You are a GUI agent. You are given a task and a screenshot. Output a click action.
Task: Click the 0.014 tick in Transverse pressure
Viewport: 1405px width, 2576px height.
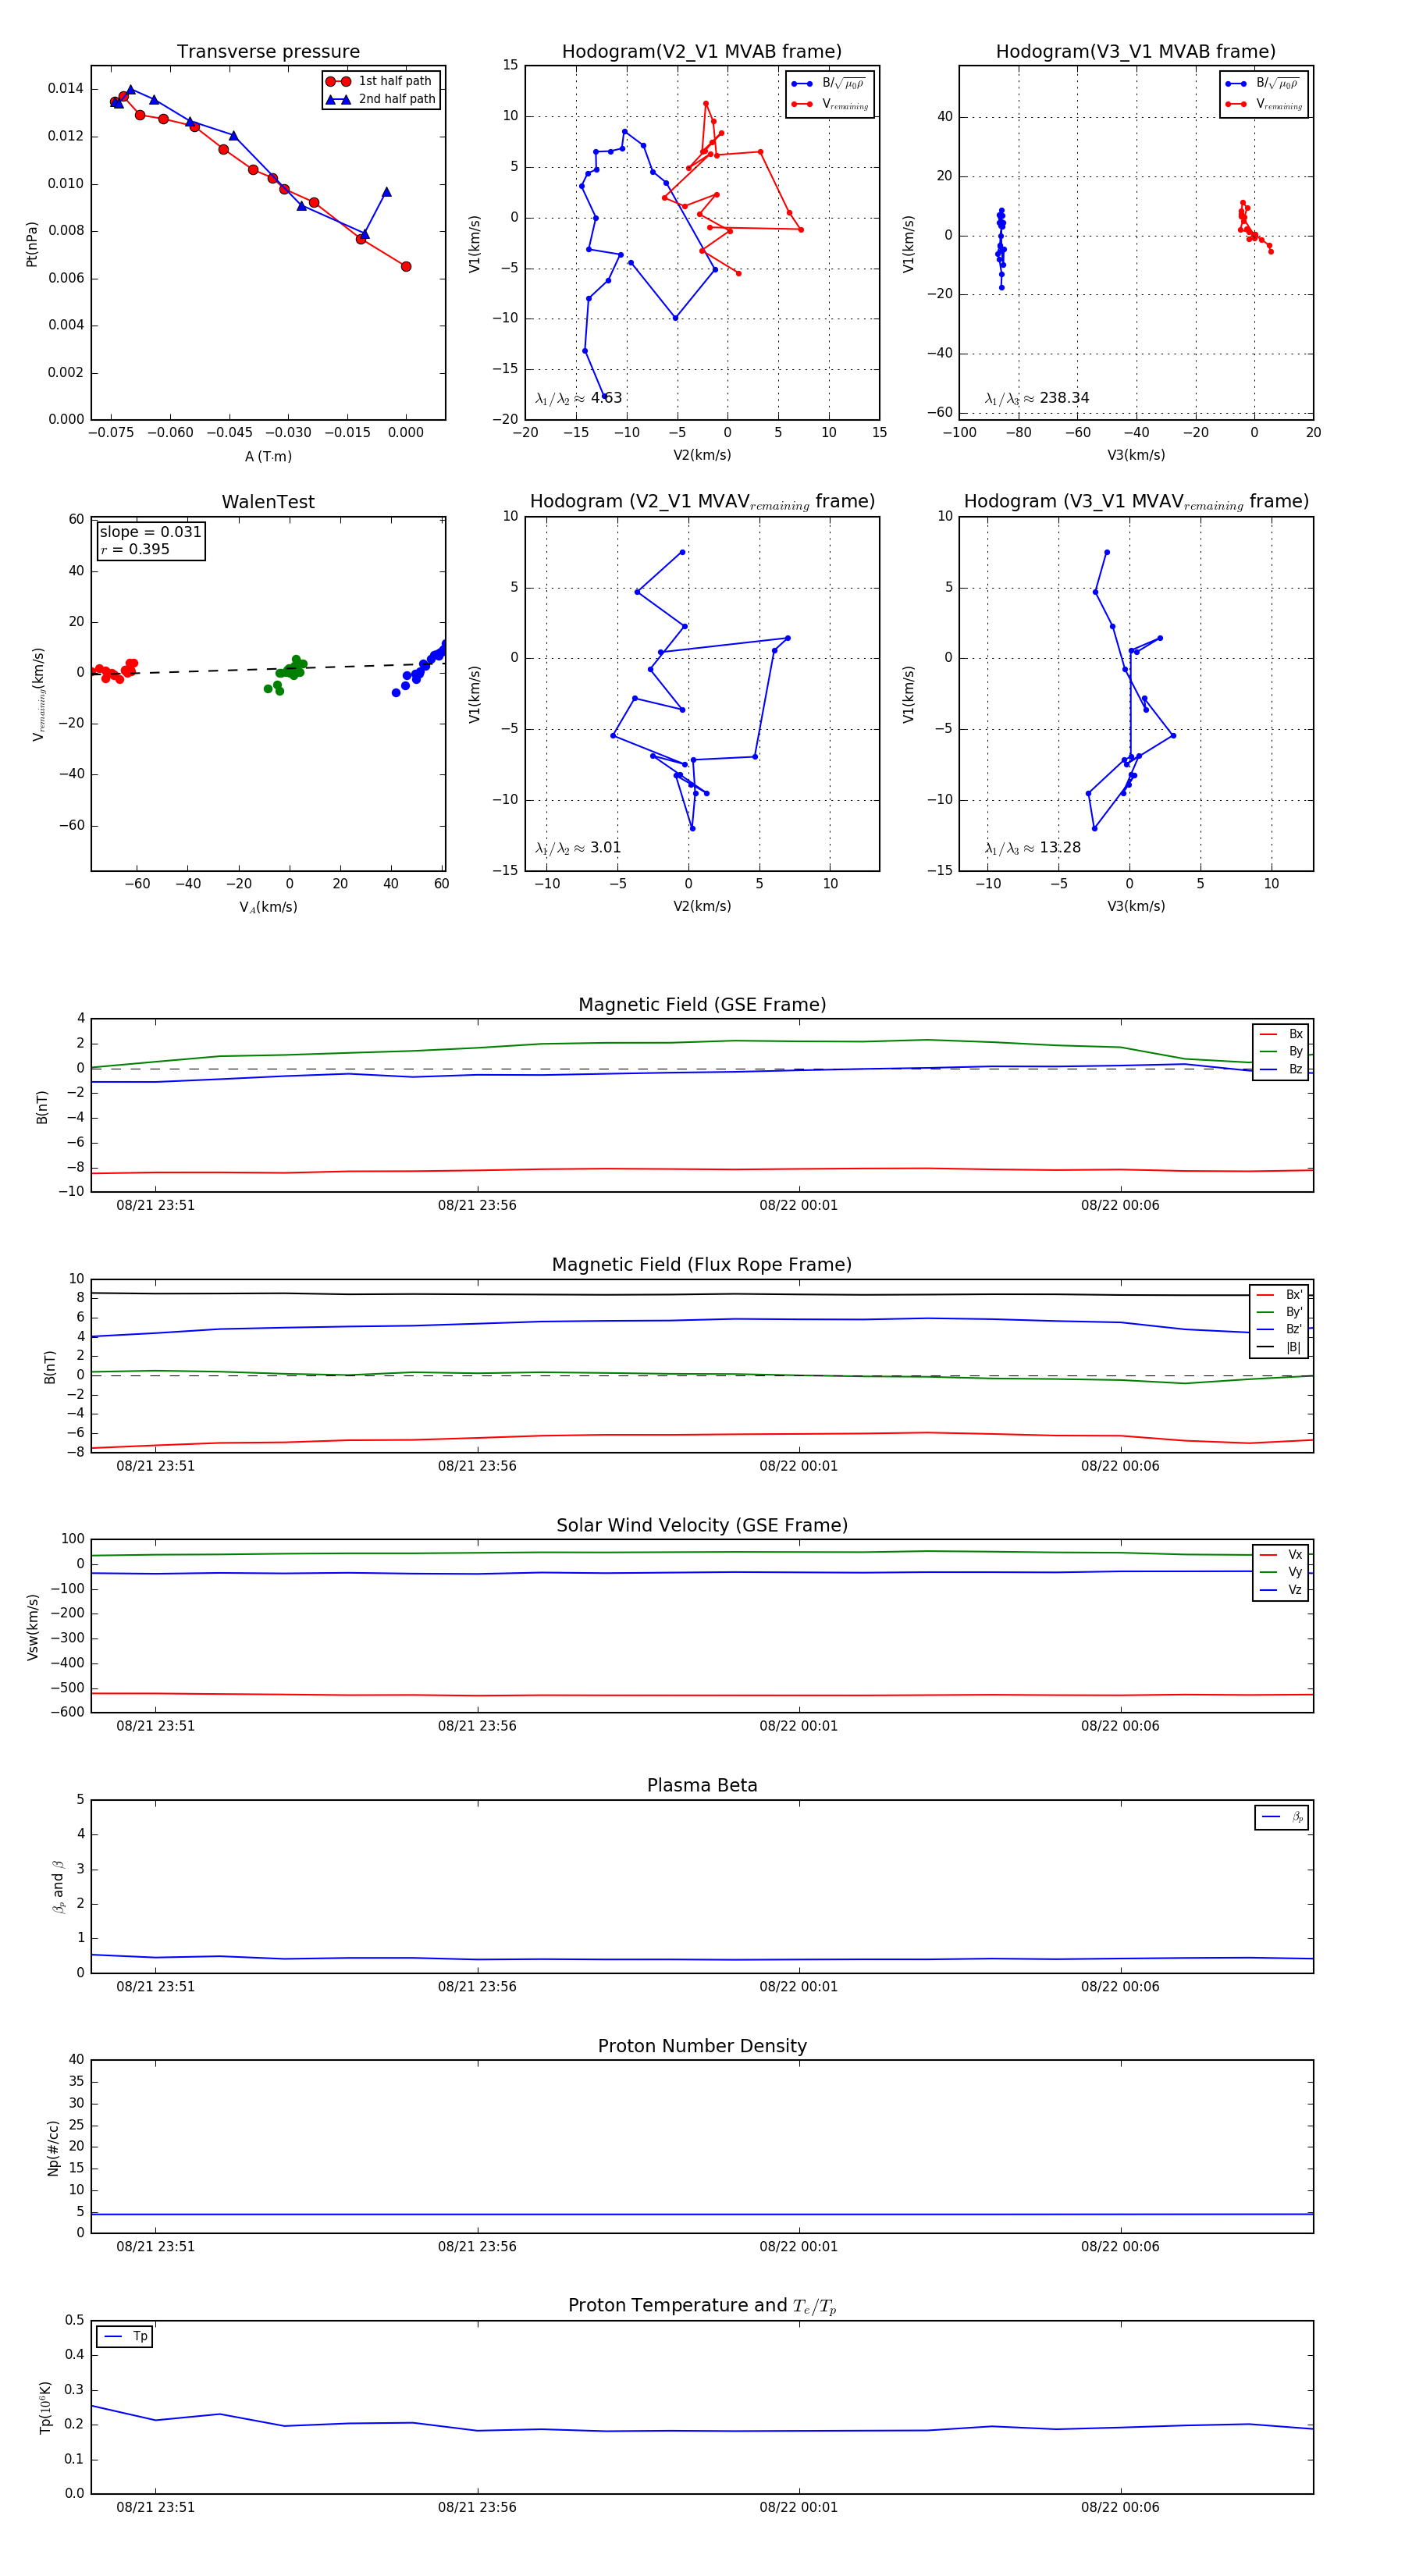click(66, 88)
